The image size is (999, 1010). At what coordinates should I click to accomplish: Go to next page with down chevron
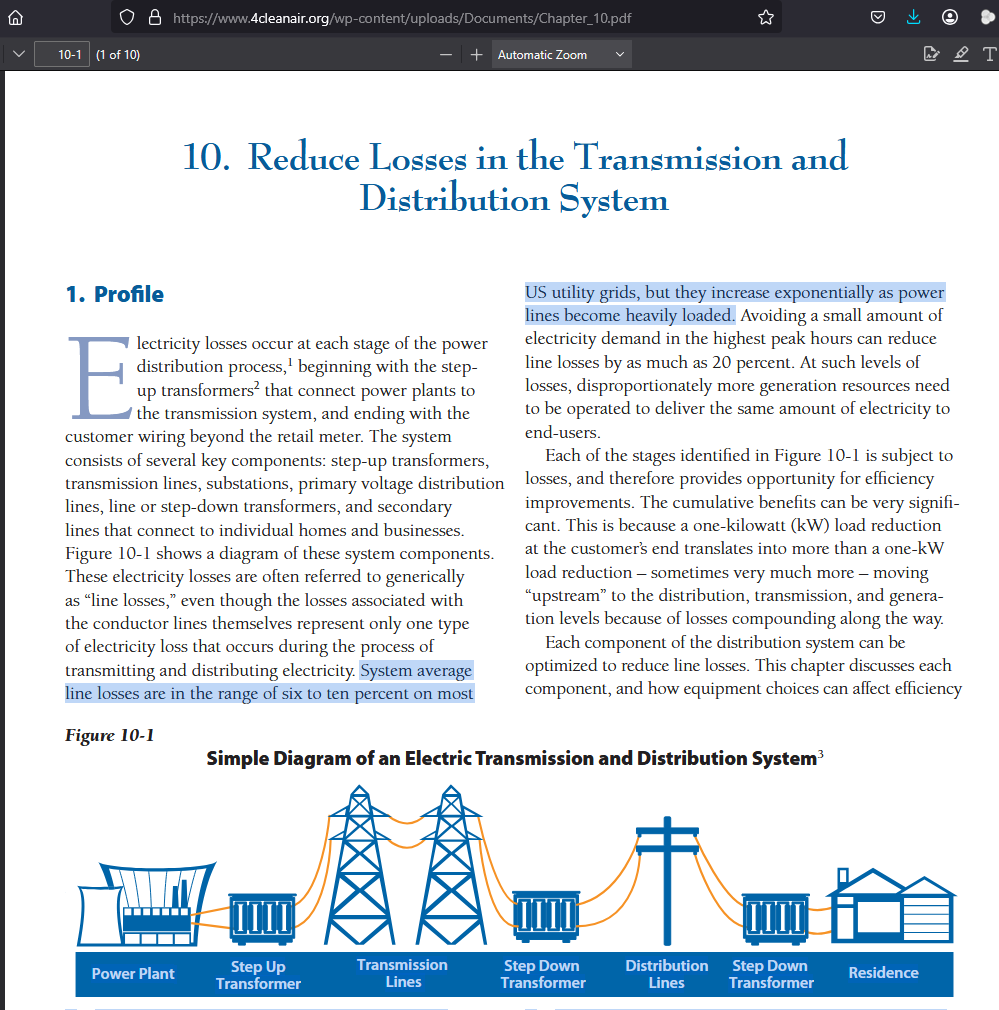(19, 54)
